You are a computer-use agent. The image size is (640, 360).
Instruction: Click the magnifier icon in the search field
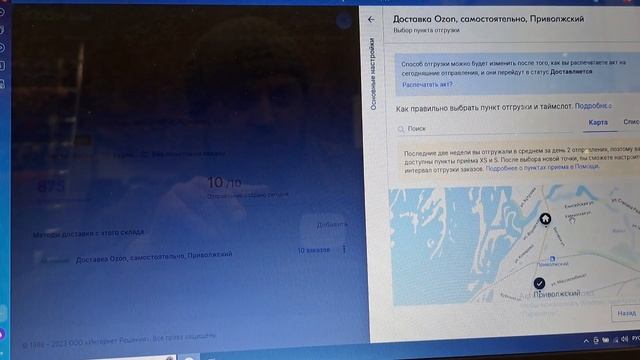pyautogui.click(x=401, y=129)
